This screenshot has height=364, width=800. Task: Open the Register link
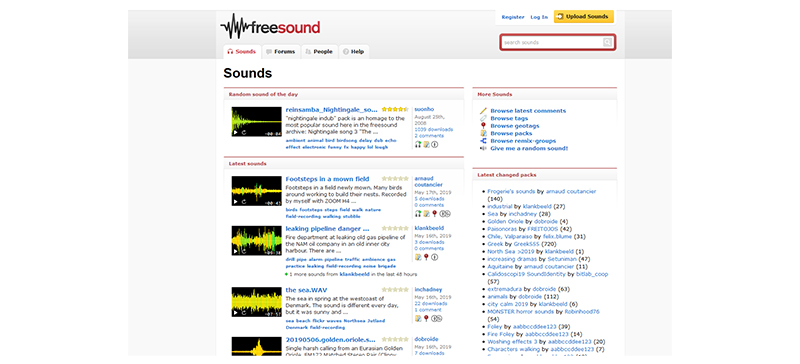point(513,17)
